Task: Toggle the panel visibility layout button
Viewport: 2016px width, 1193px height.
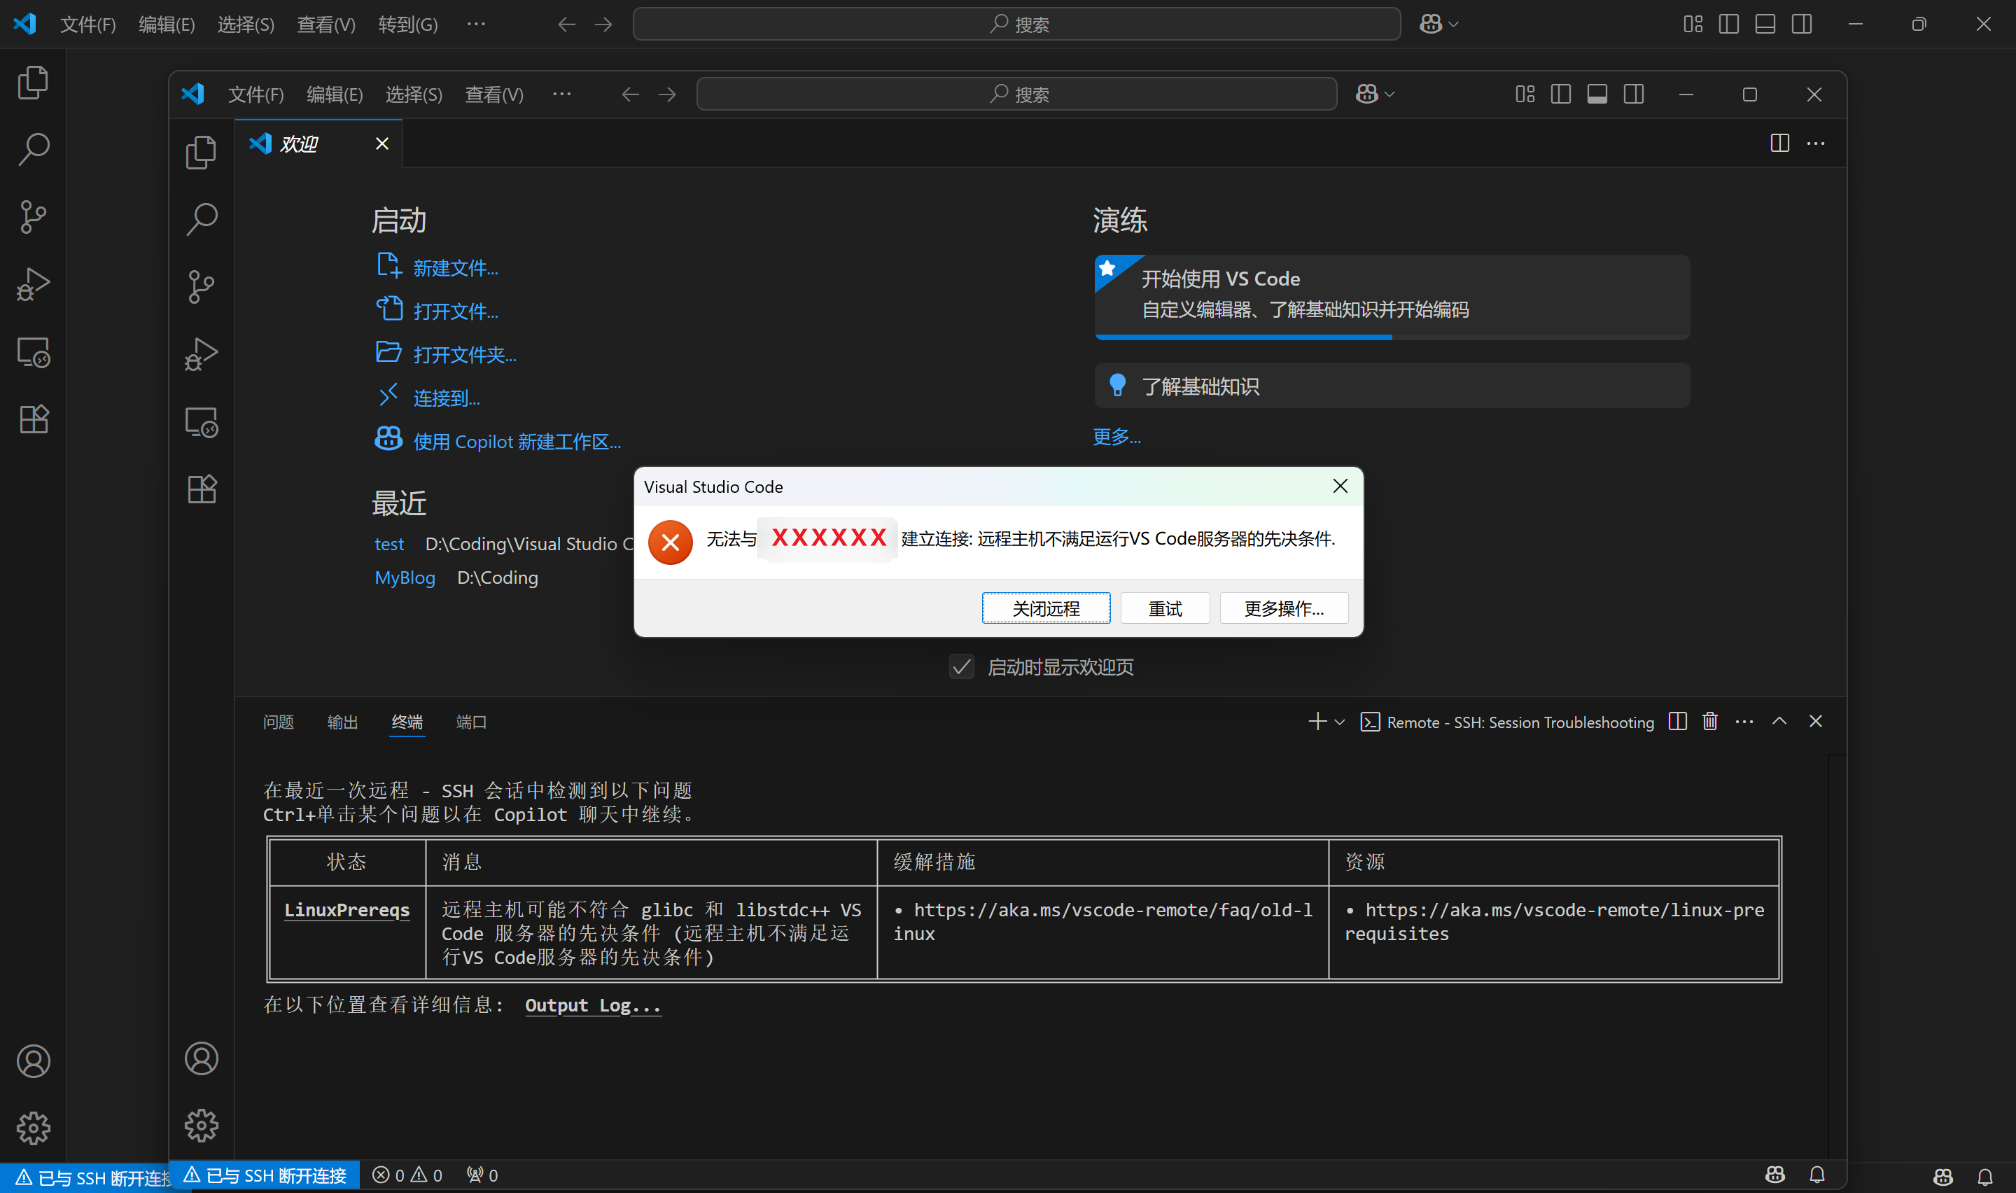Action: (x=1597, y=94)
